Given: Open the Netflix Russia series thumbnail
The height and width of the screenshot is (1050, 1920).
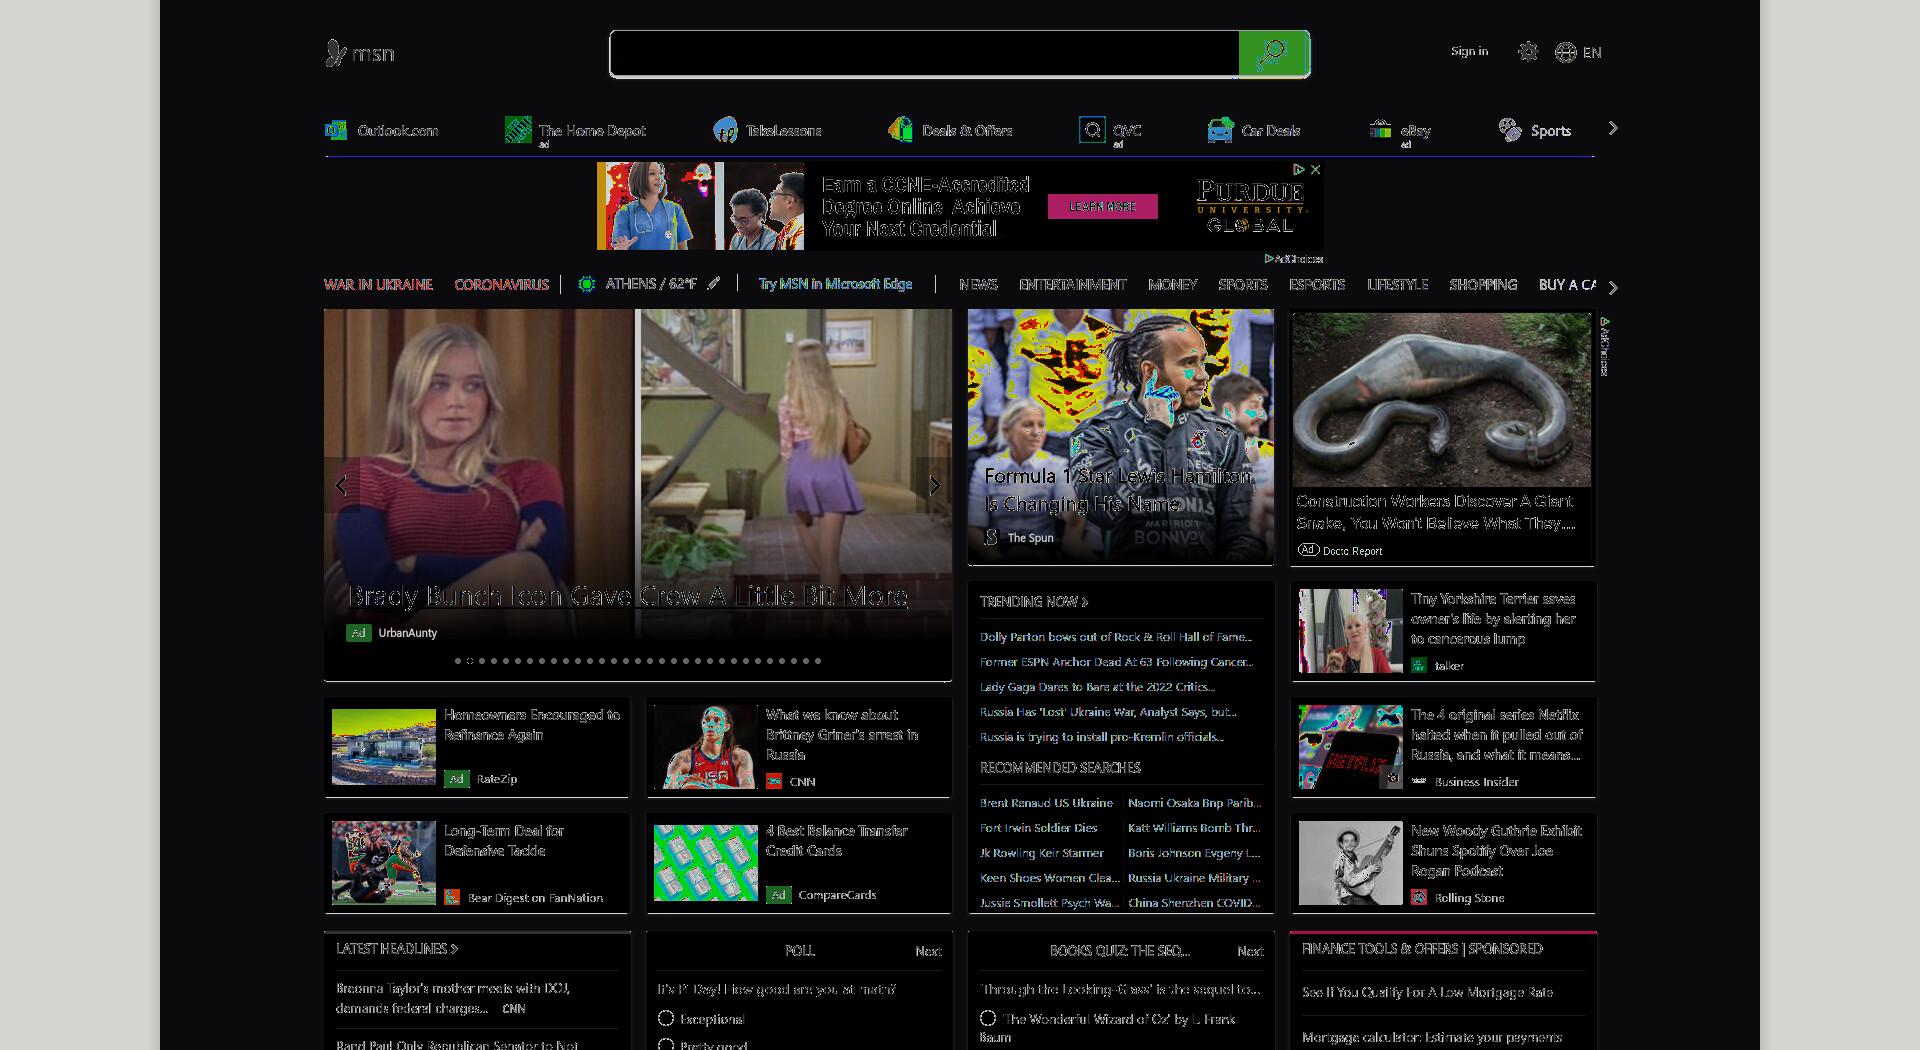Looking at the screenshot, I should (1350, 747).
